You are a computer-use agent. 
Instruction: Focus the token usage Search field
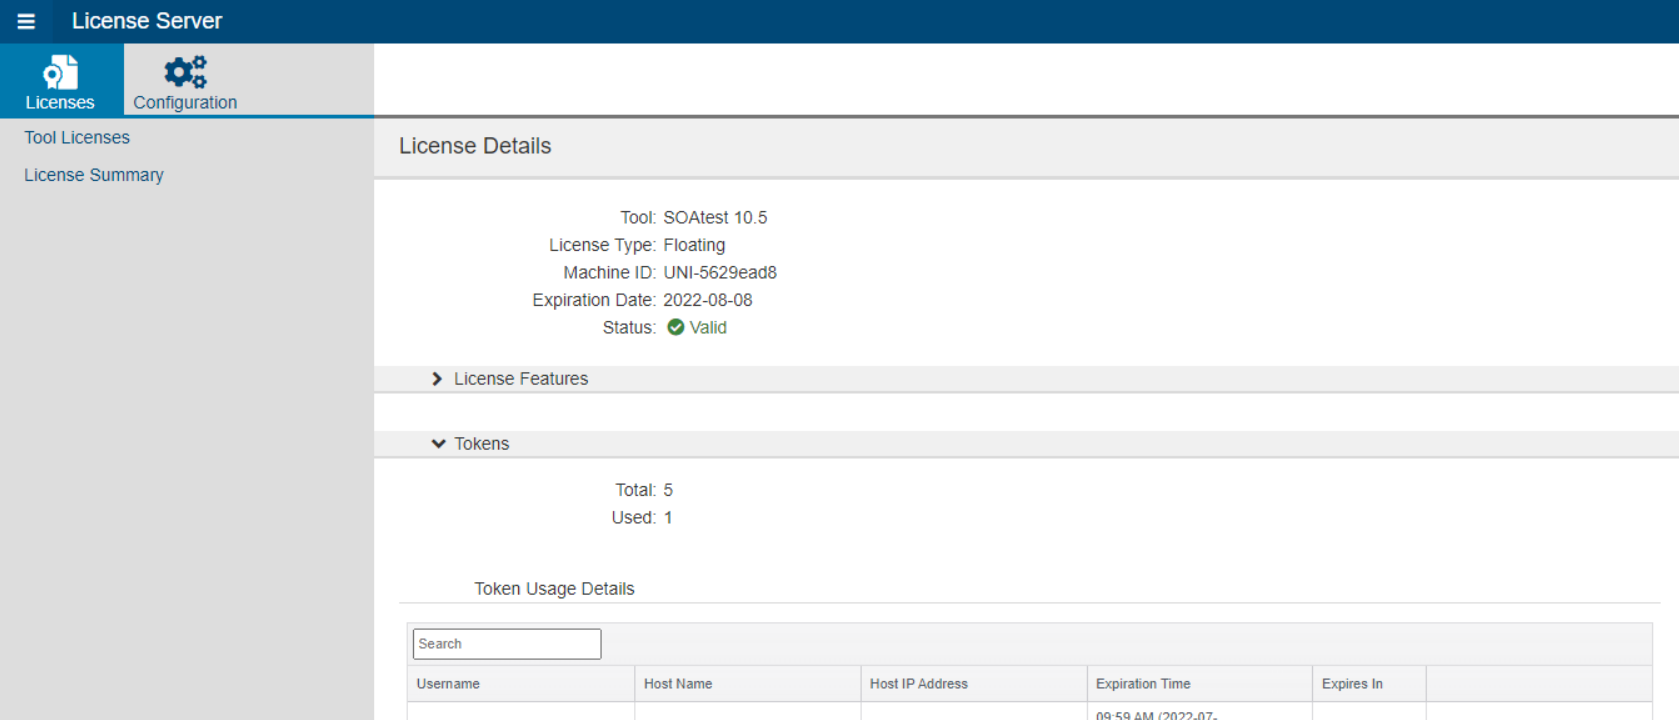(507, 644)
